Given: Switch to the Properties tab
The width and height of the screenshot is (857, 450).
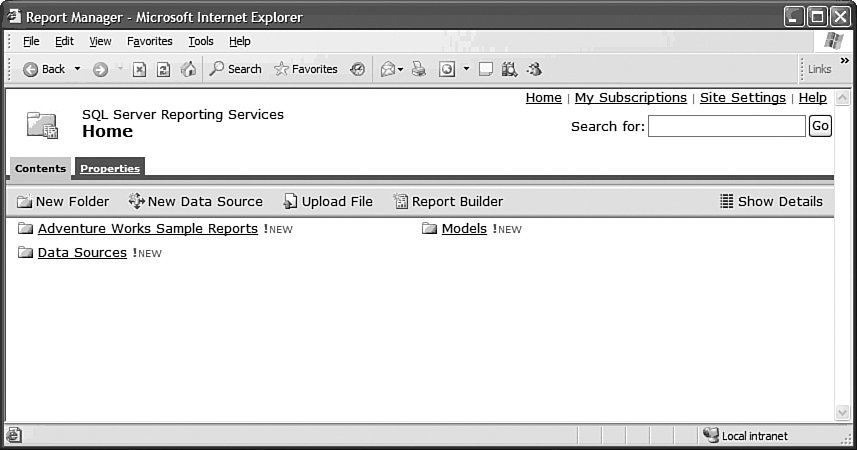Looking at the screenshot, I should click(x=110, y=168).
